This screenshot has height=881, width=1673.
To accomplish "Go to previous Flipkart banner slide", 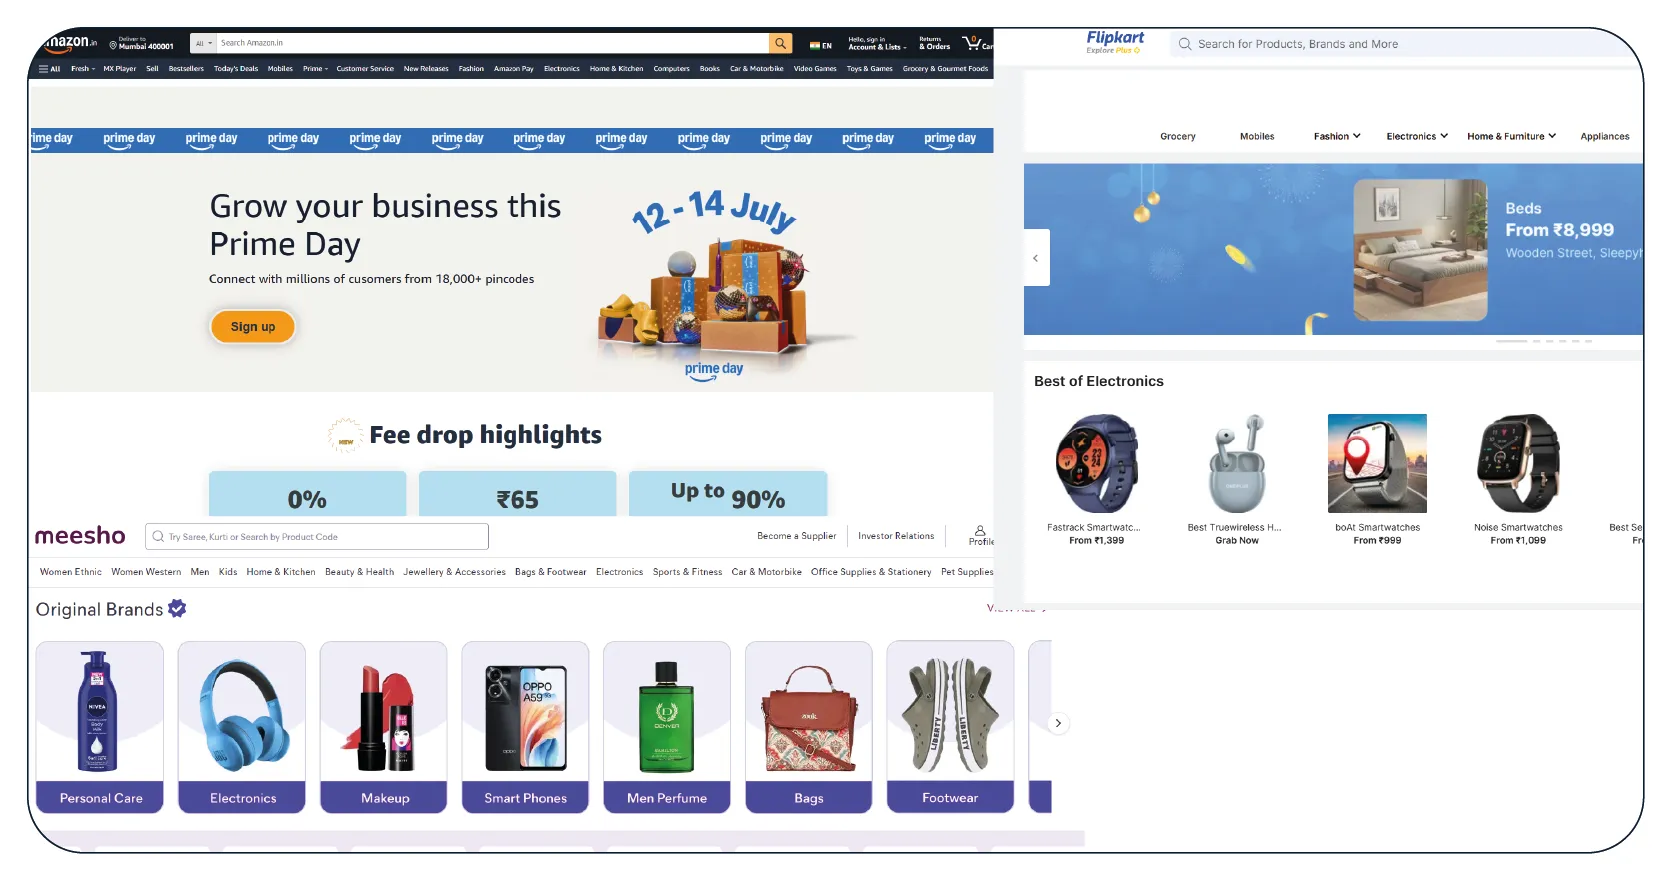I will [x=1036, y=258].
